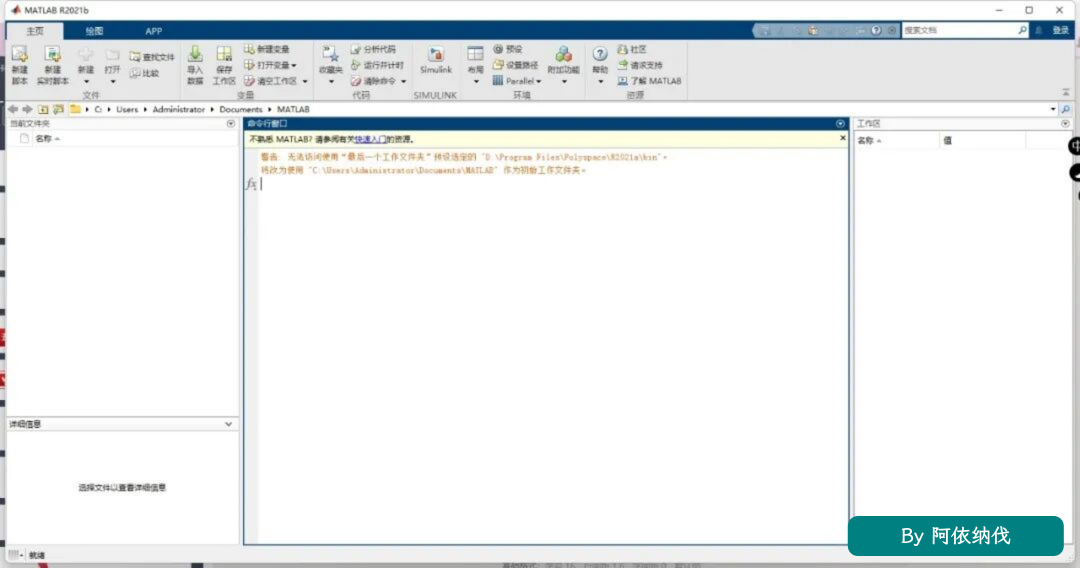The image size is (1080, 568).
Task: Open the 工作区 panel actions menu
Action: click(x=1066, y=124)
